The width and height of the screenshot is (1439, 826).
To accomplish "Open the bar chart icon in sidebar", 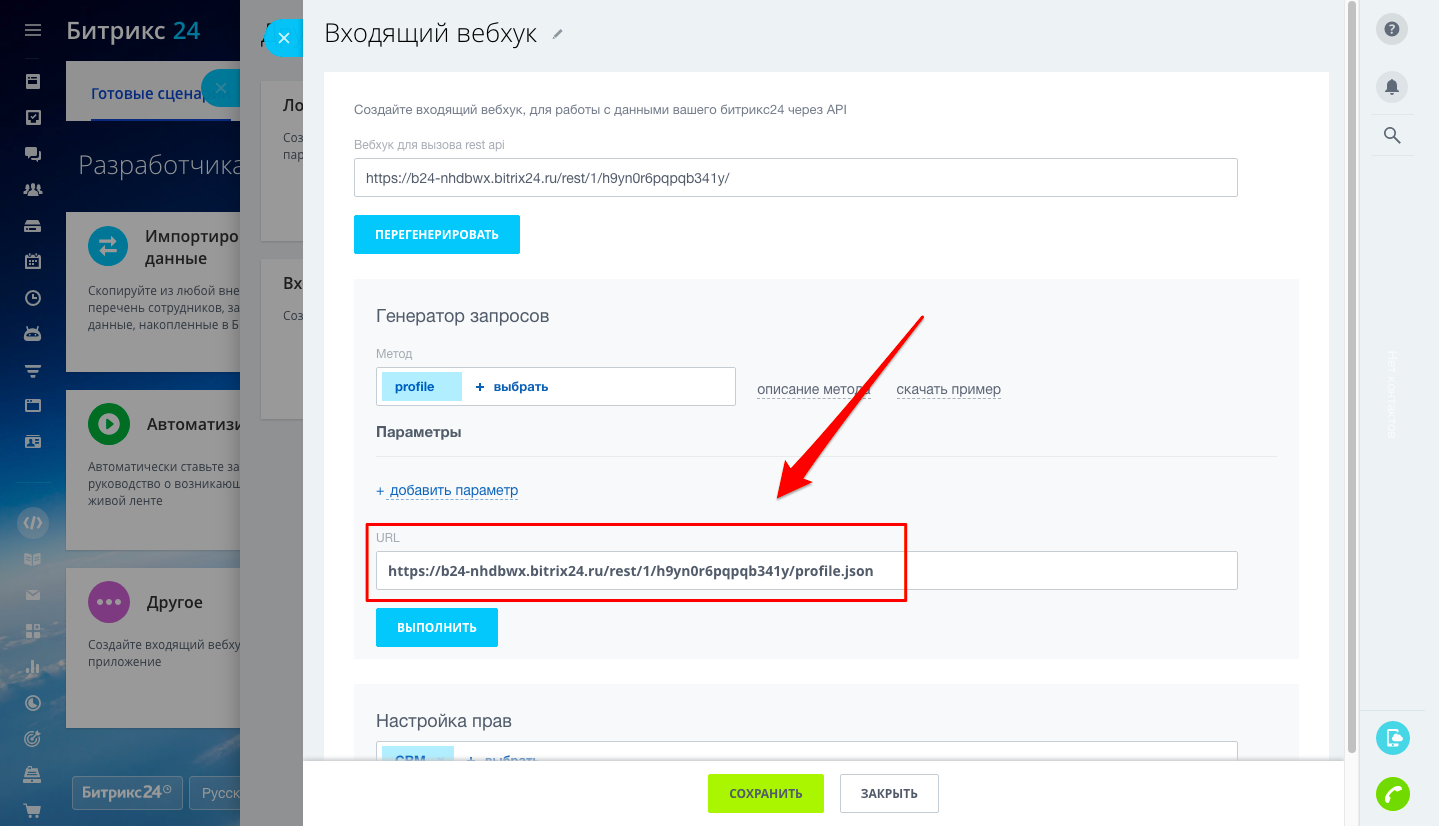I will (x=33, y=667).
